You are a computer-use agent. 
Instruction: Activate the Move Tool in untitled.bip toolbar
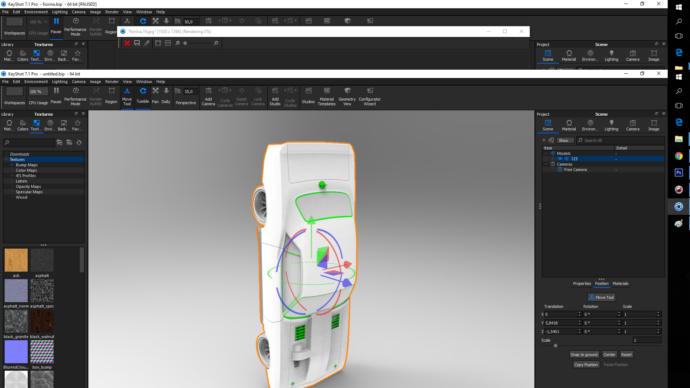coord(127,96)
